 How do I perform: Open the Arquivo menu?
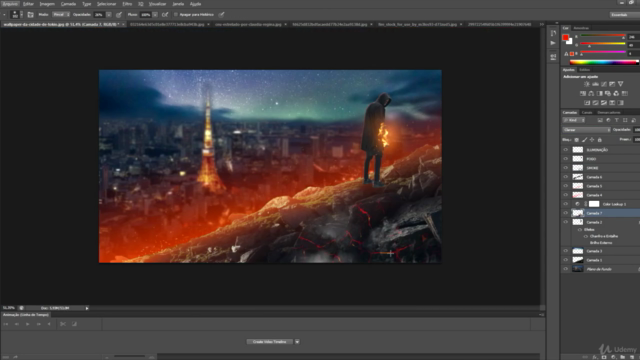[x=10, y=4]
